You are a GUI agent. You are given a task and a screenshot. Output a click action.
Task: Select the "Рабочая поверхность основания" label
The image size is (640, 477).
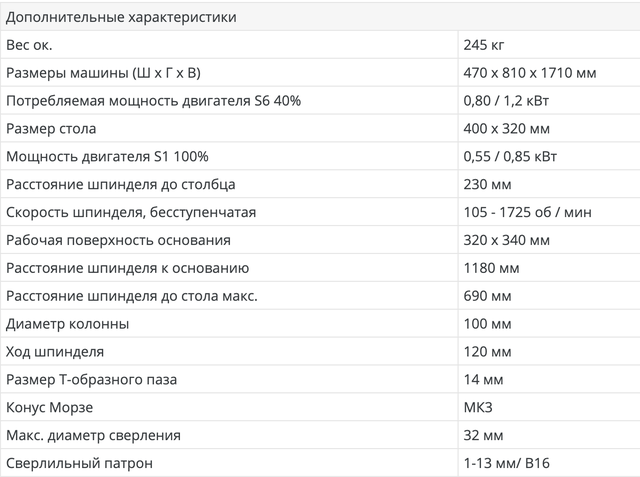(x=118, y=240)
